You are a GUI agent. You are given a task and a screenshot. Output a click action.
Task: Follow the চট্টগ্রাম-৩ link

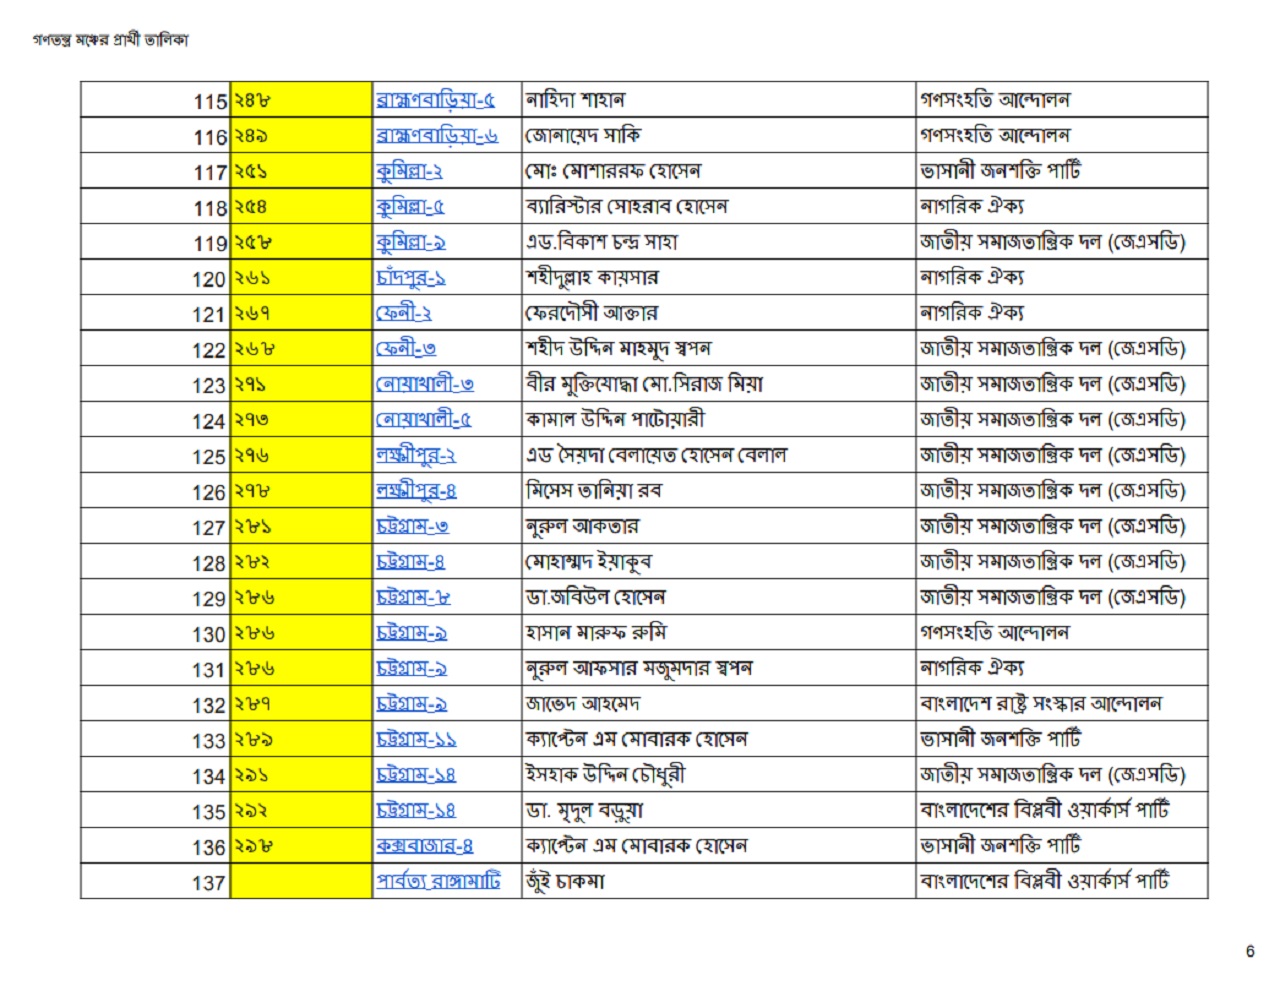click(x=412, y=526)
